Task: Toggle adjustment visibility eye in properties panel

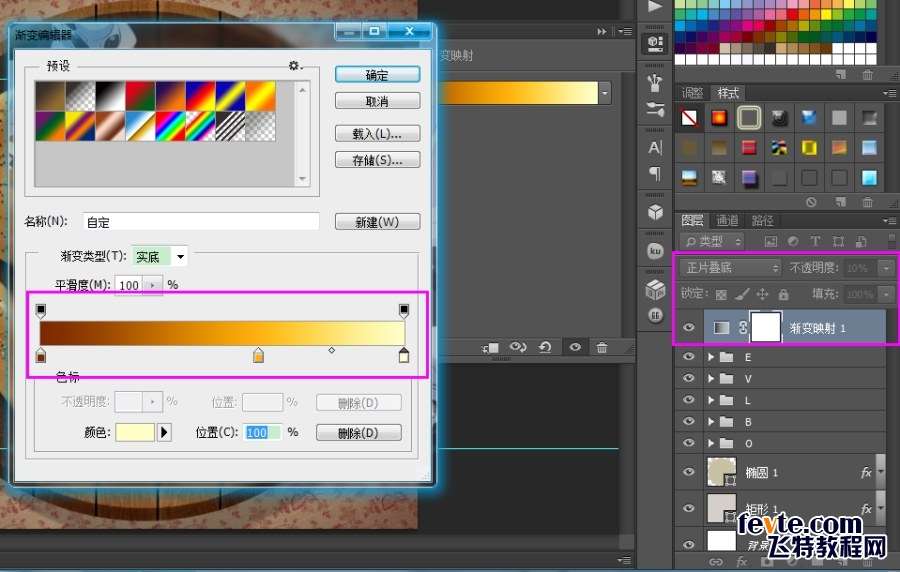Action: 575,347
